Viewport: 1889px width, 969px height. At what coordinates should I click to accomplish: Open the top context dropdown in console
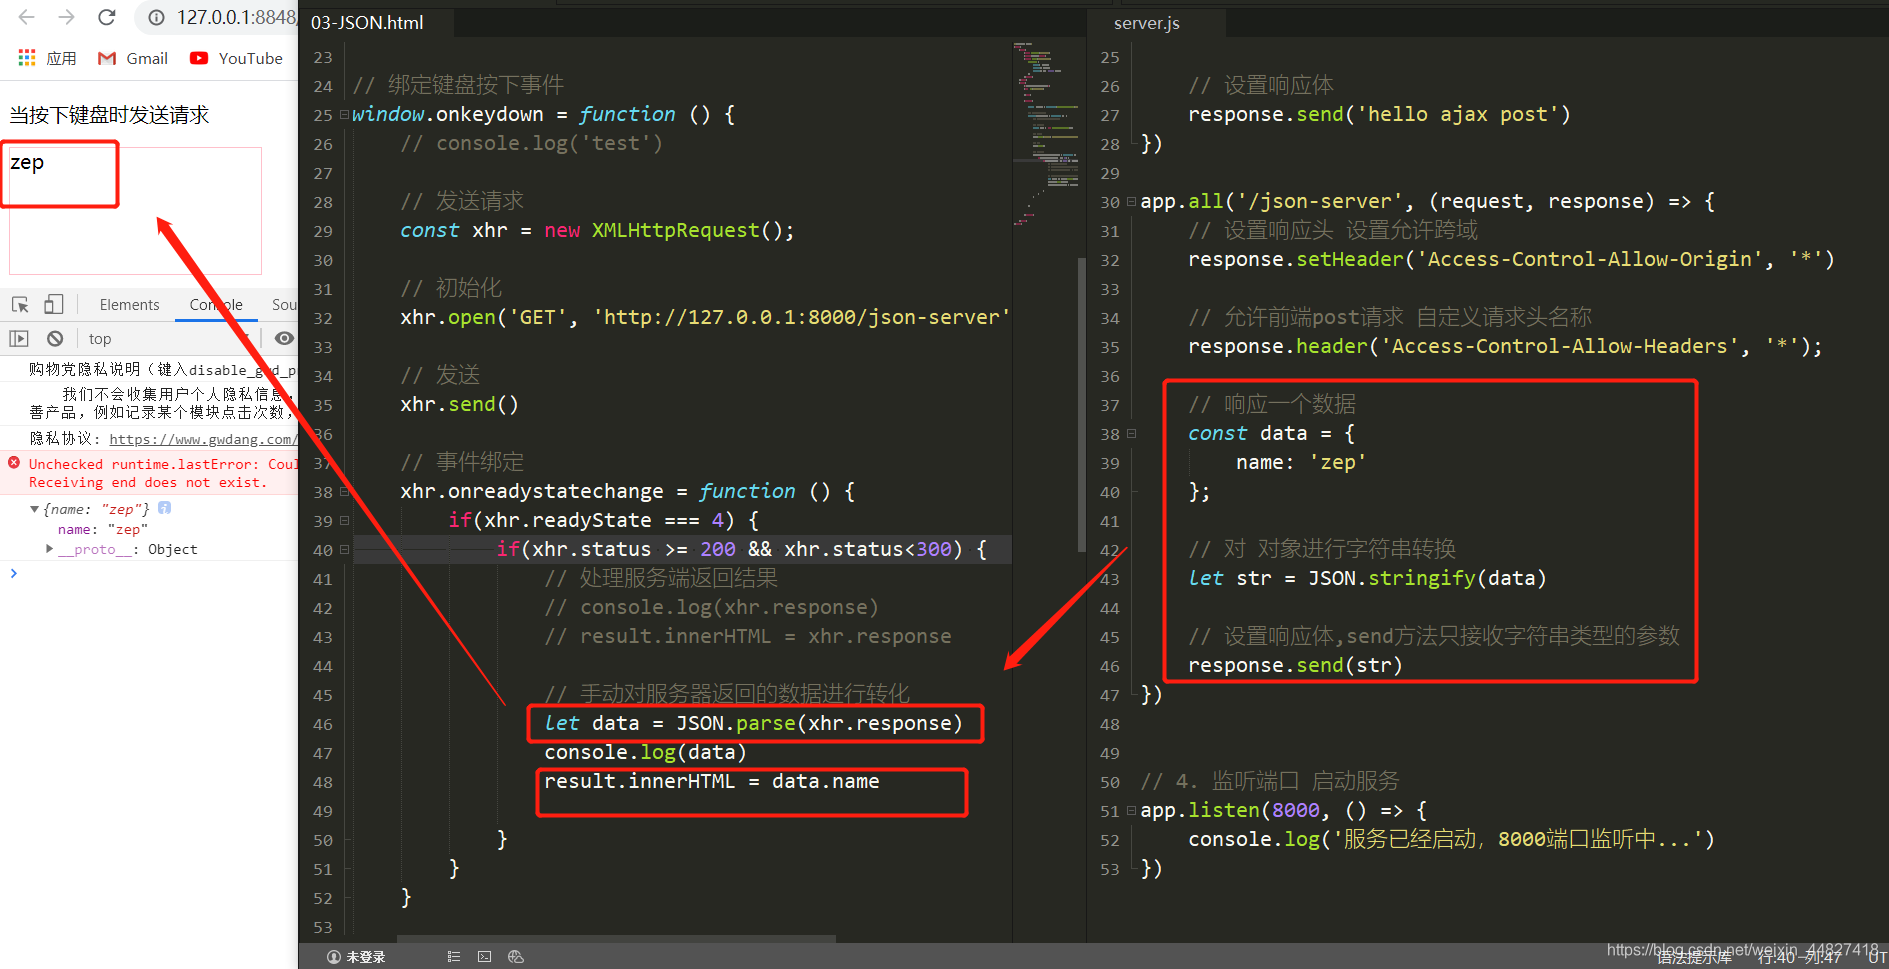168,338
